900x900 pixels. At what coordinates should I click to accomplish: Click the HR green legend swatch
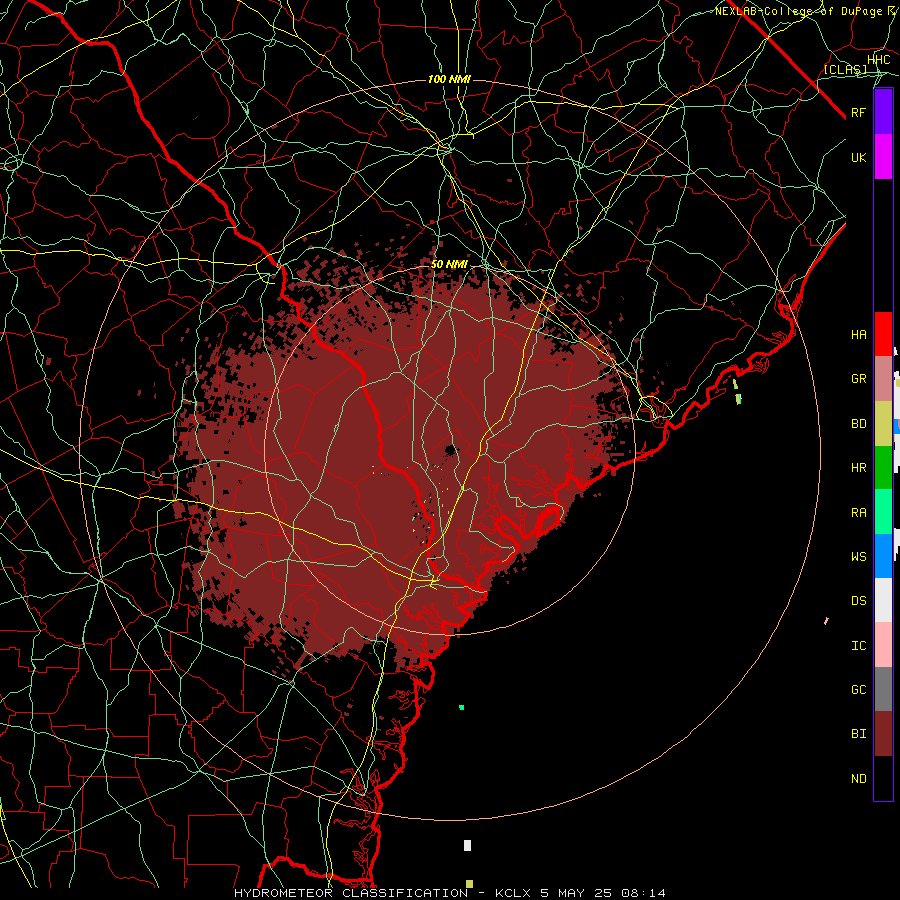pos(883,468)
